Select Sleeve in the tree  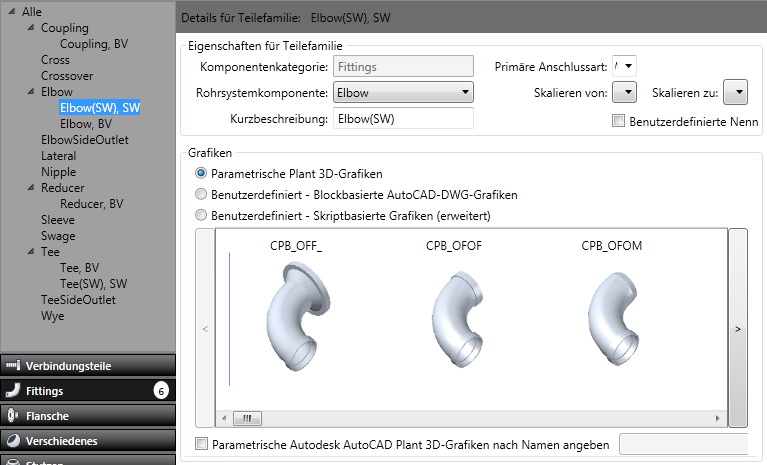(x=58, y=220)
